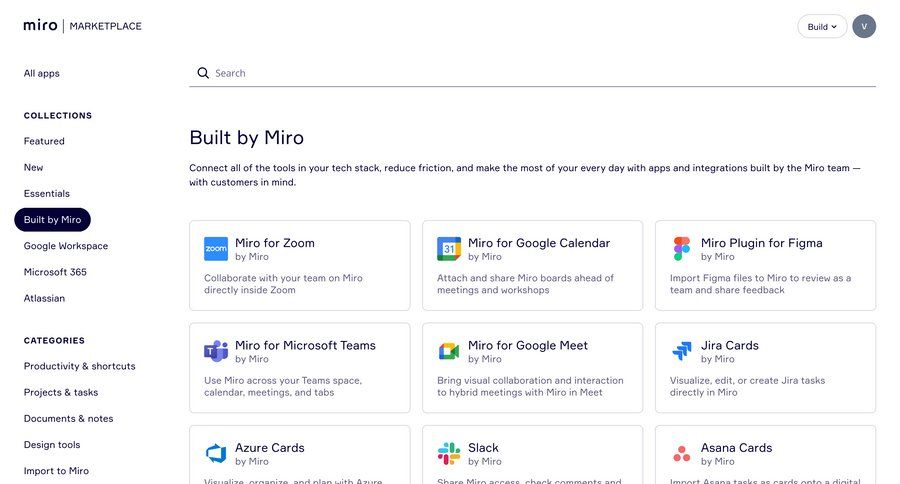The image size is (900, 484).
Task: Click the Miro Marketplace logo
Action: [82, 26]
